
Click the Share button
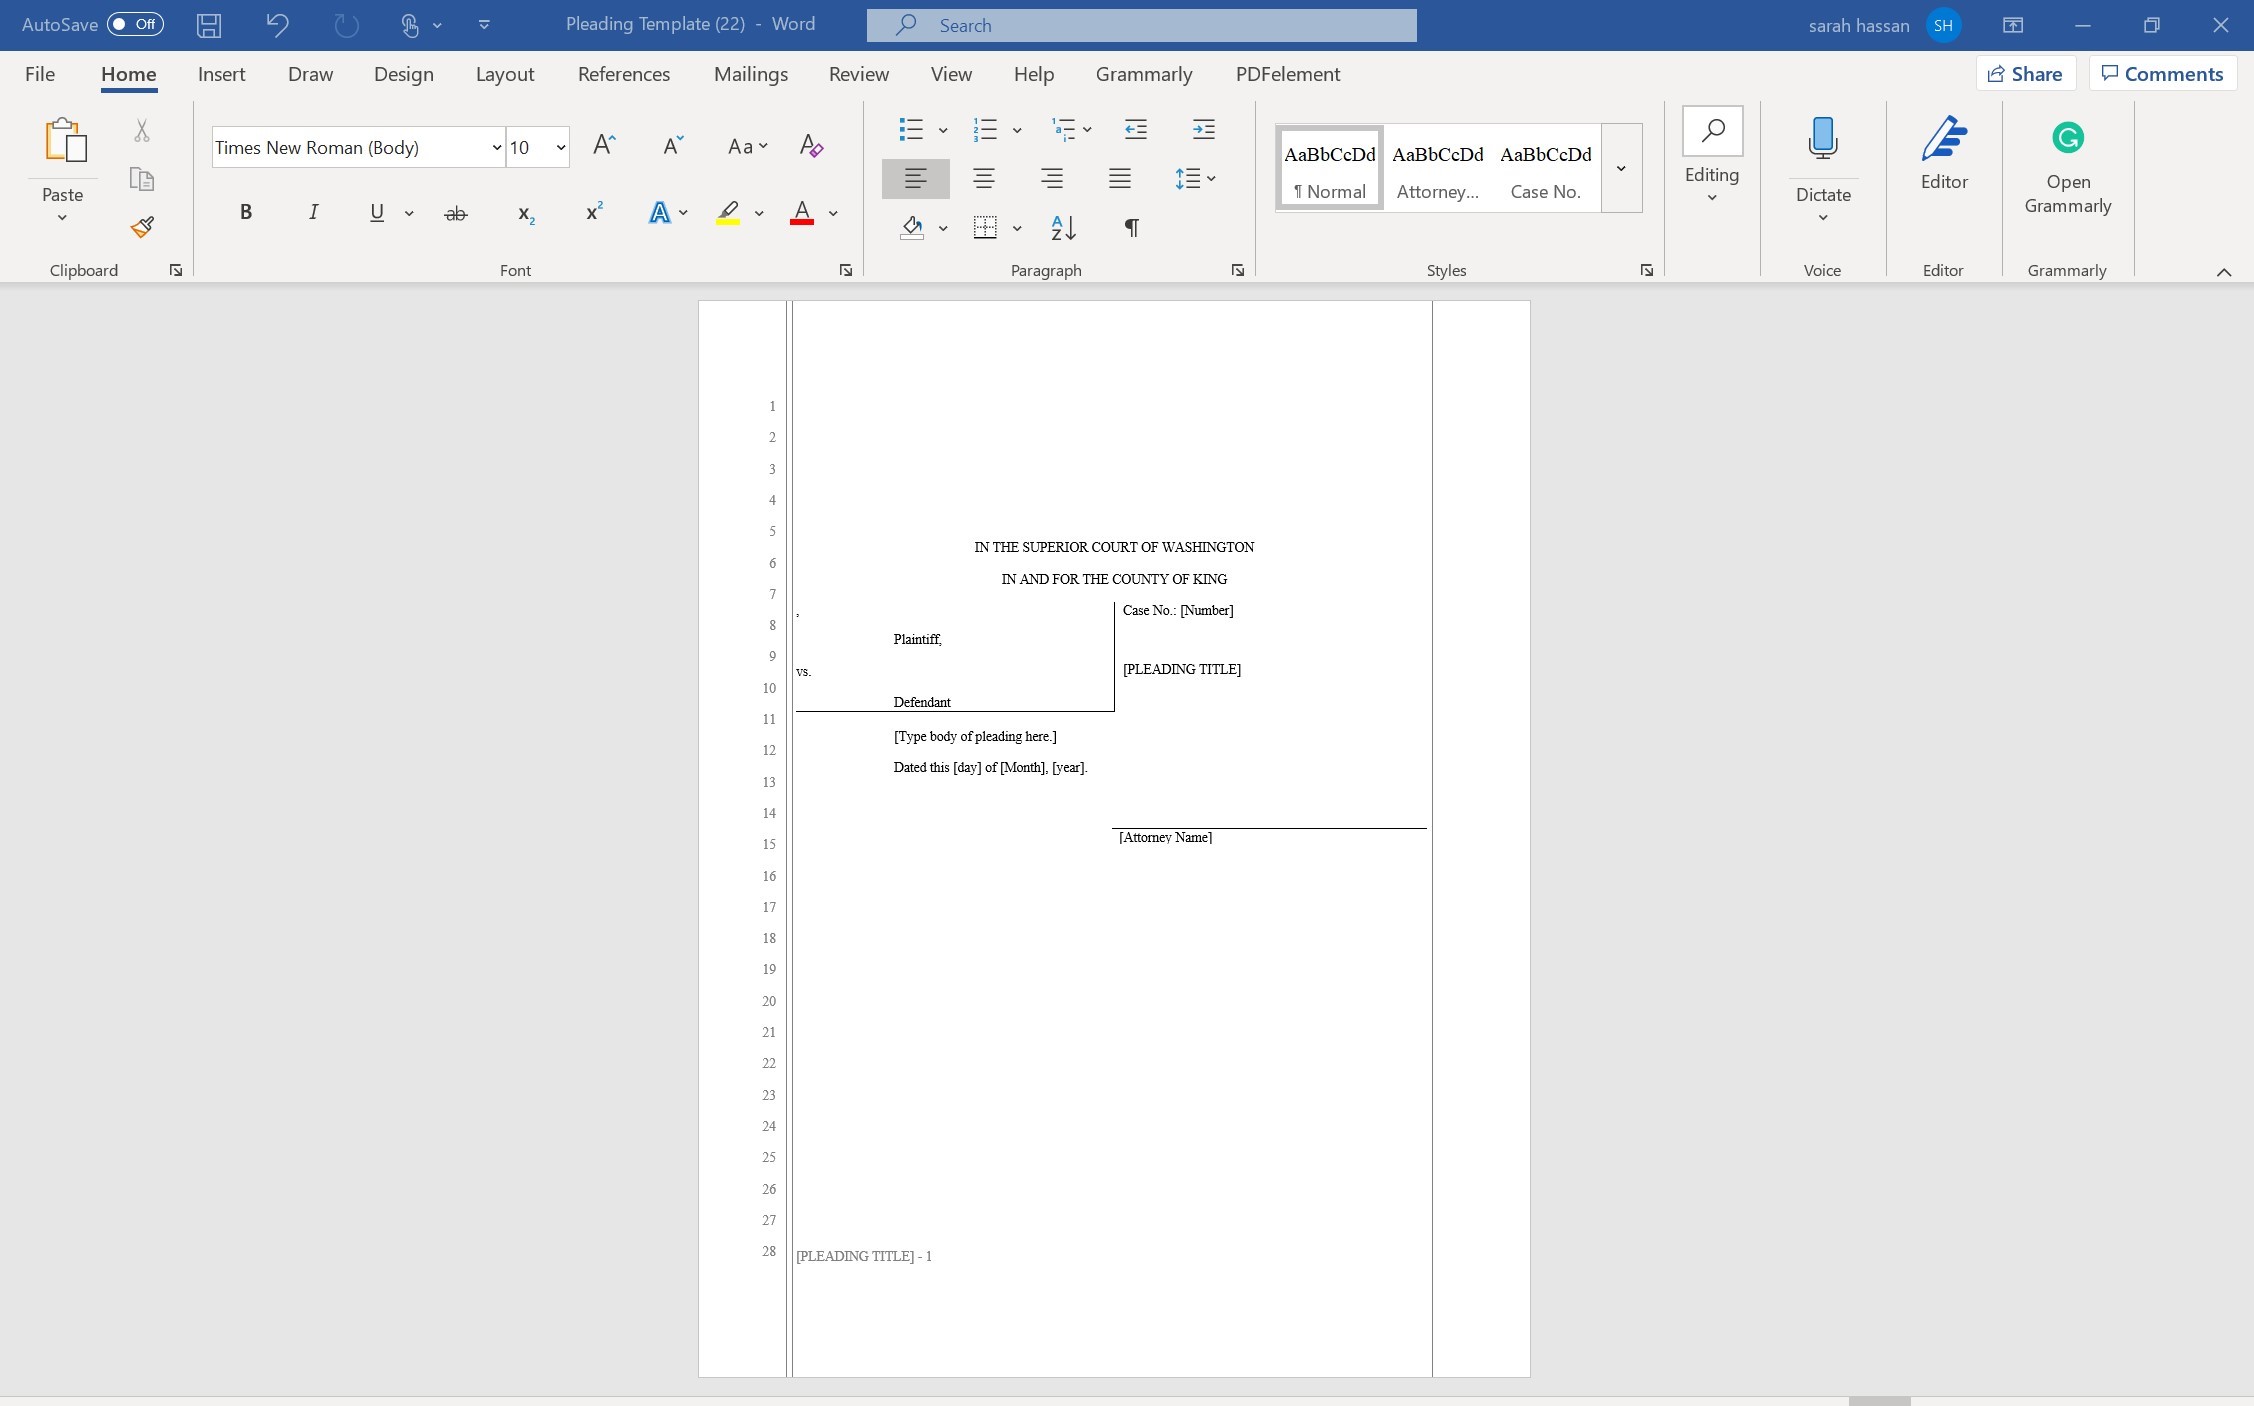2025,74
